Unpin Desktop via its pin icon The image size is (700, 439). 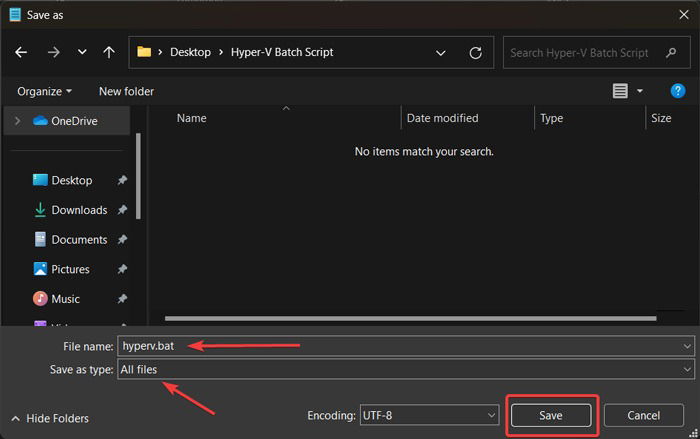[x=122, y=180]
